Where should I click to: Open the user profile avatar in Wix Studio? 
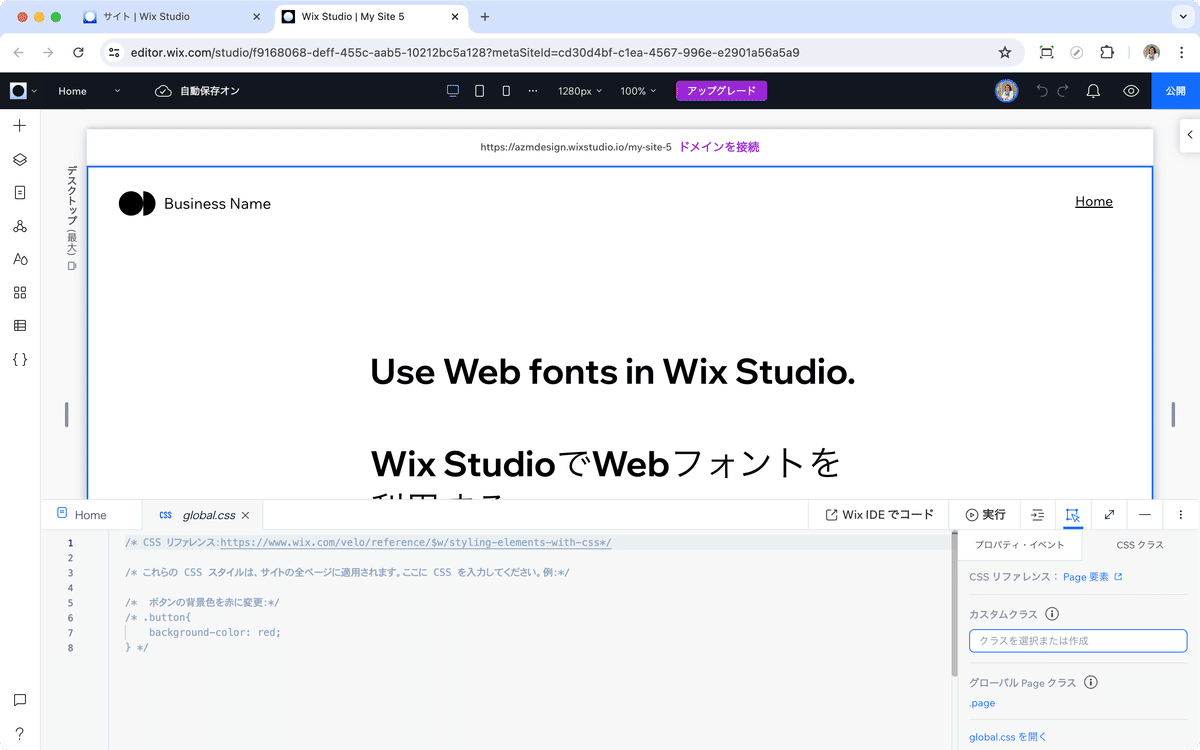1007,91
